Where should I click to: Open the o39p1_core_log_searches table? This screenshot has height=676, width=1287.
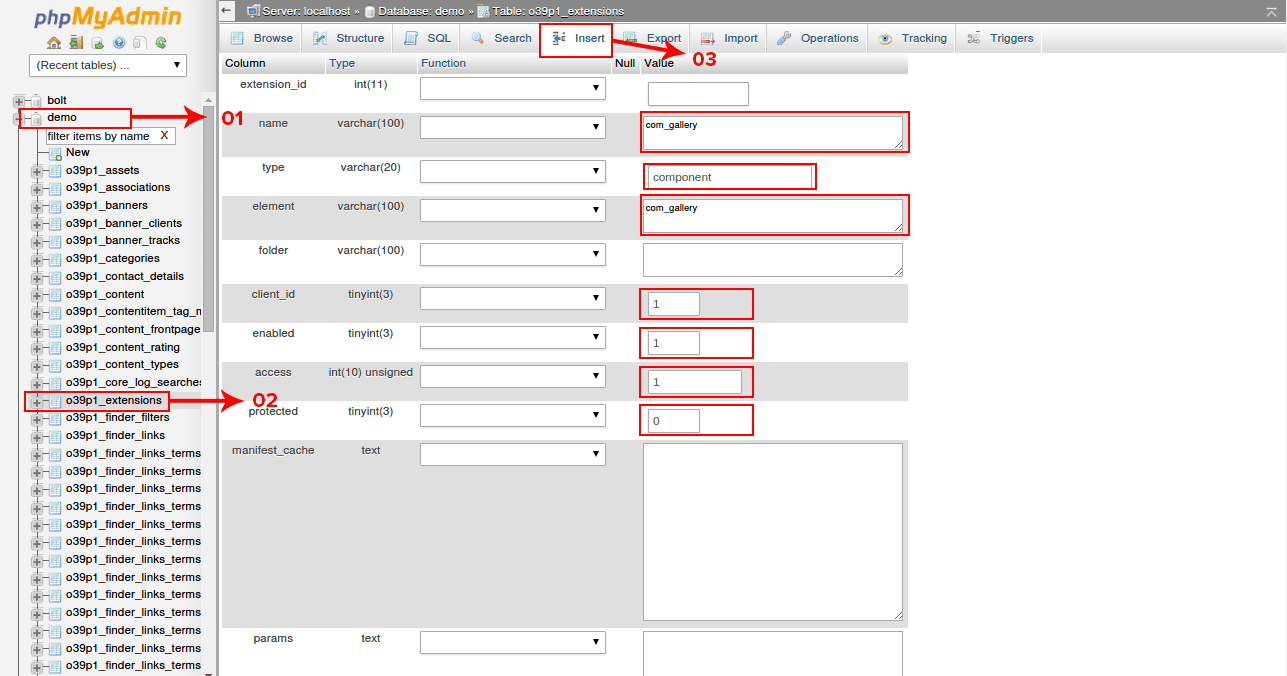point(134,383)
